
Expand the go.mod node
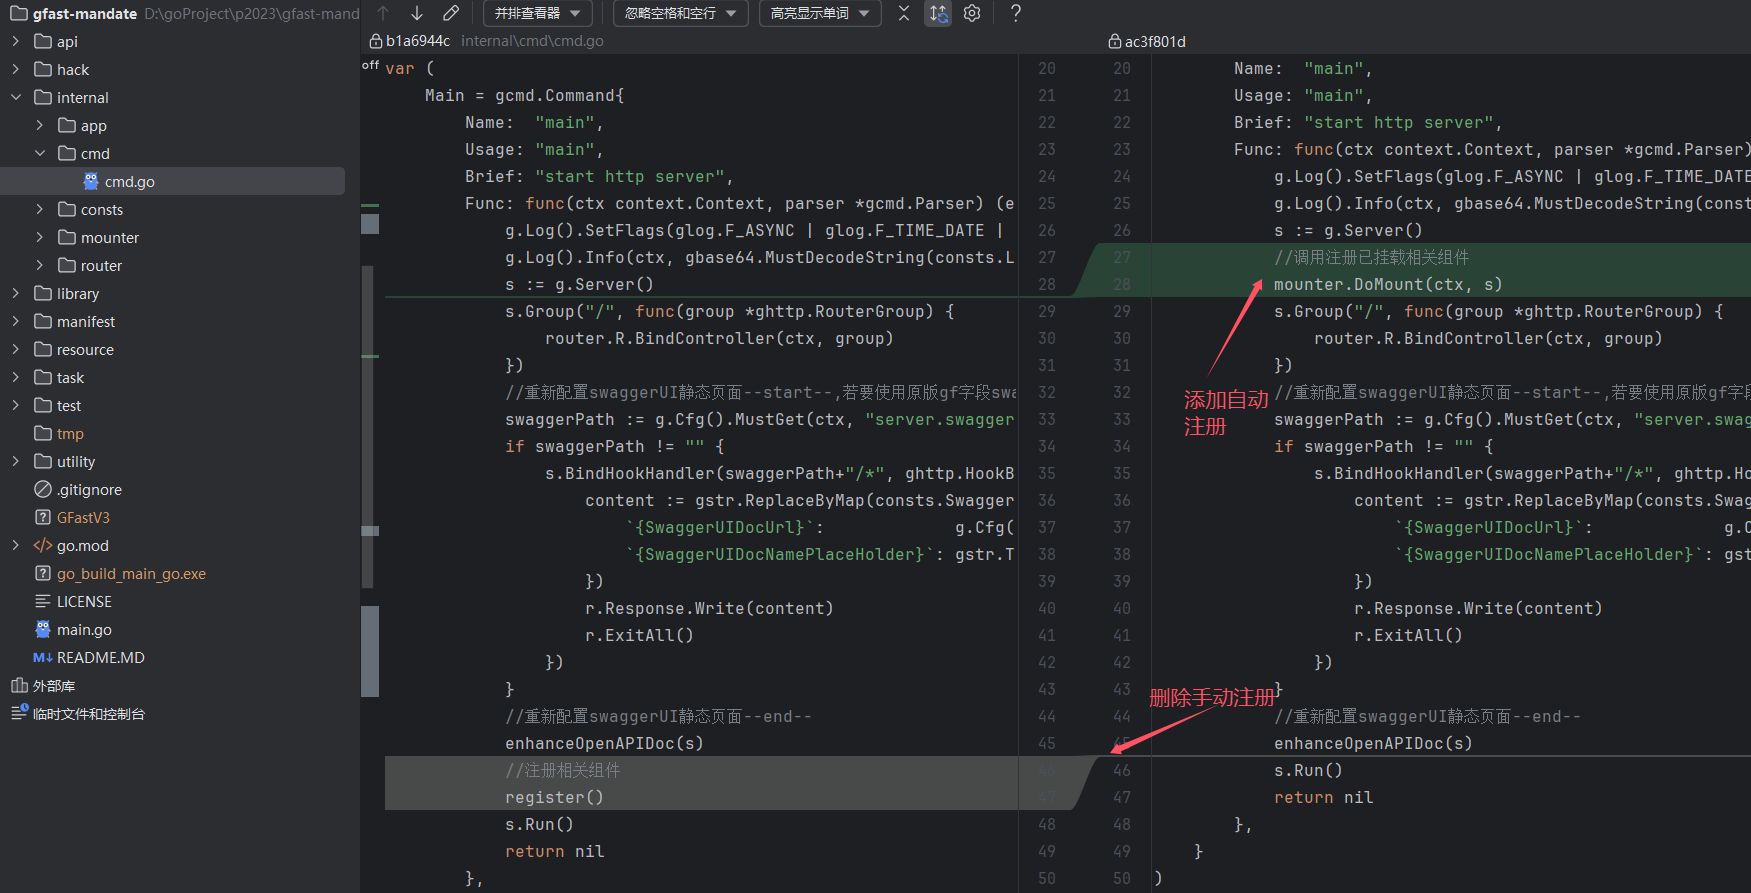(16, 545)
